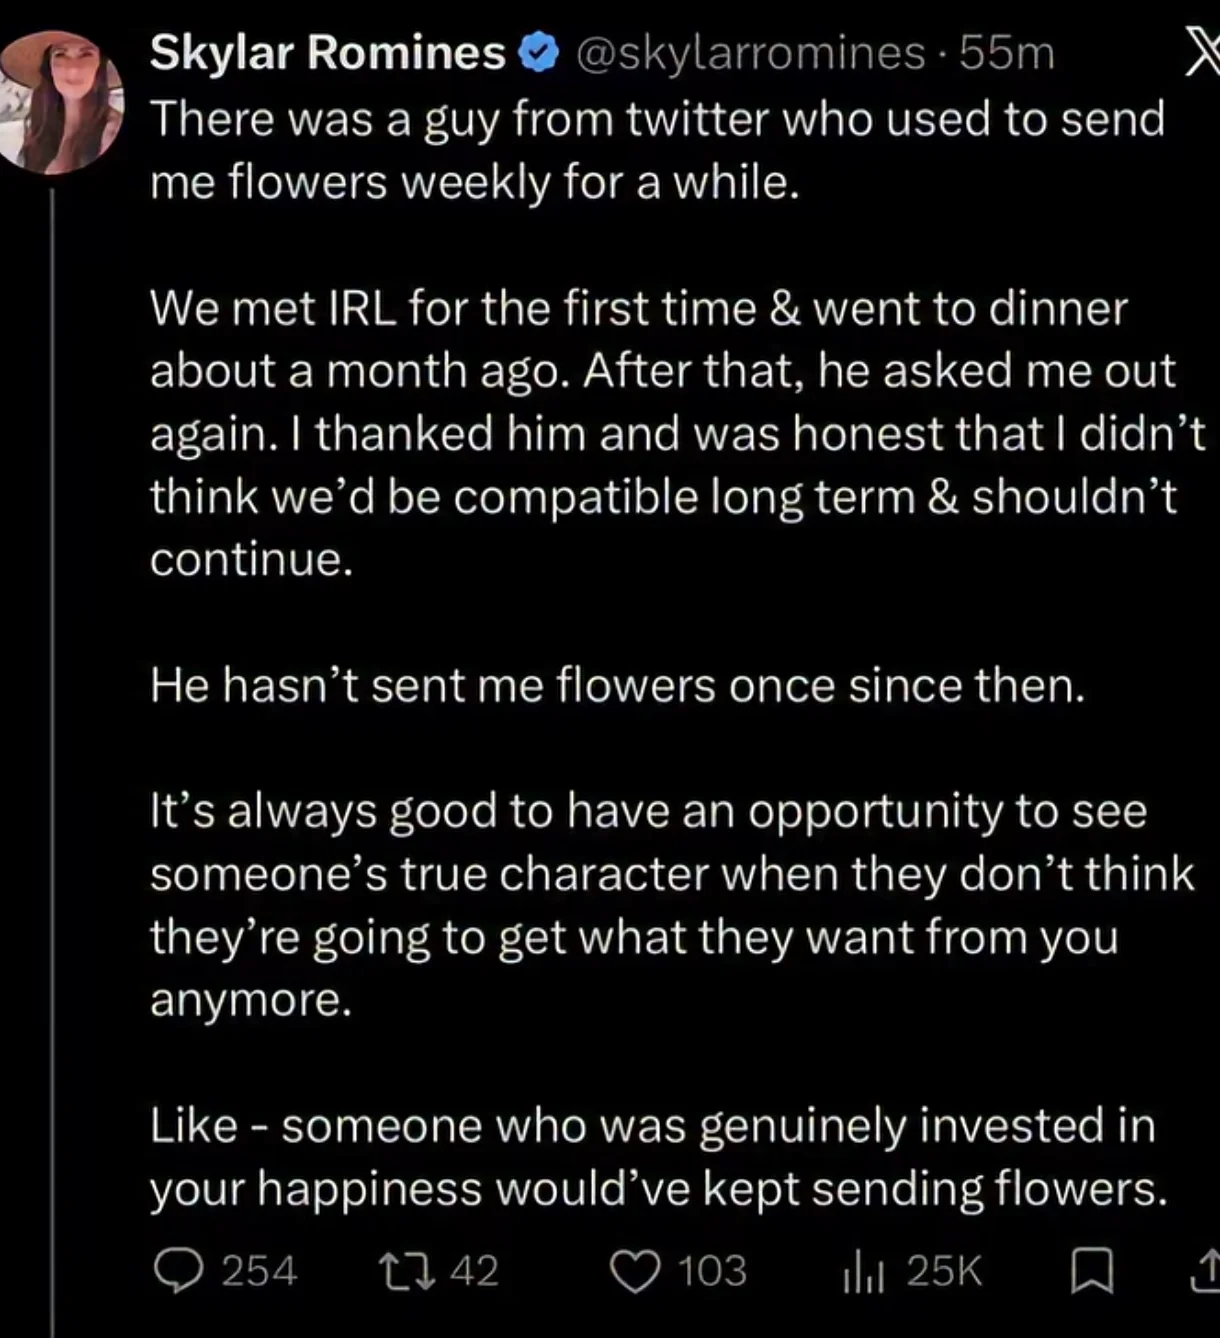The image size is (1220, 1338).
Task: Click the X logo at top right
Action: [1199, 53]
